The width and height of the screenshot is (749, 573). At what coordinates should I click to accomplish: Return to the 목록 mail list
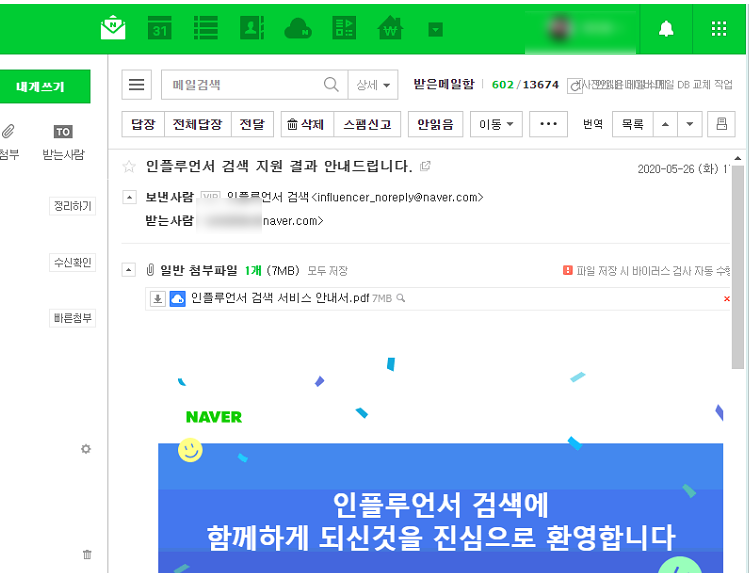point(632,124)
